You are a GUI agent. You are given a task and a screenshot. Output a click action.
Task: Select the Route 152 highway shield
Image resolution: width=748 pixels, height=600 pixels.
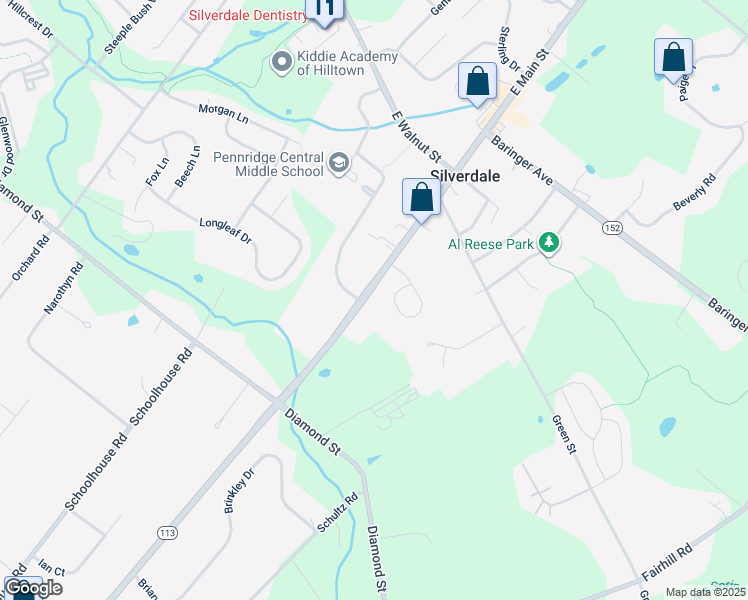[x=613, y=228]
